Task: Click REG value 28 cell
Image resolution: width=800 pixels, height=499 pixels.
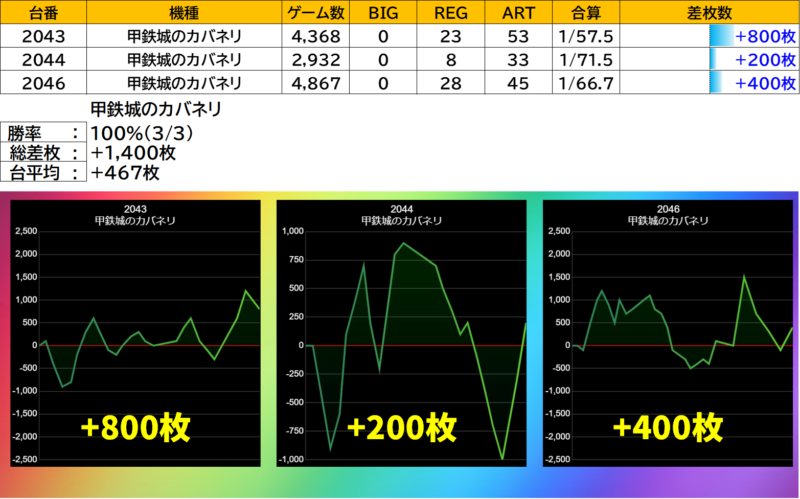Action: click(x=451, y=83)
